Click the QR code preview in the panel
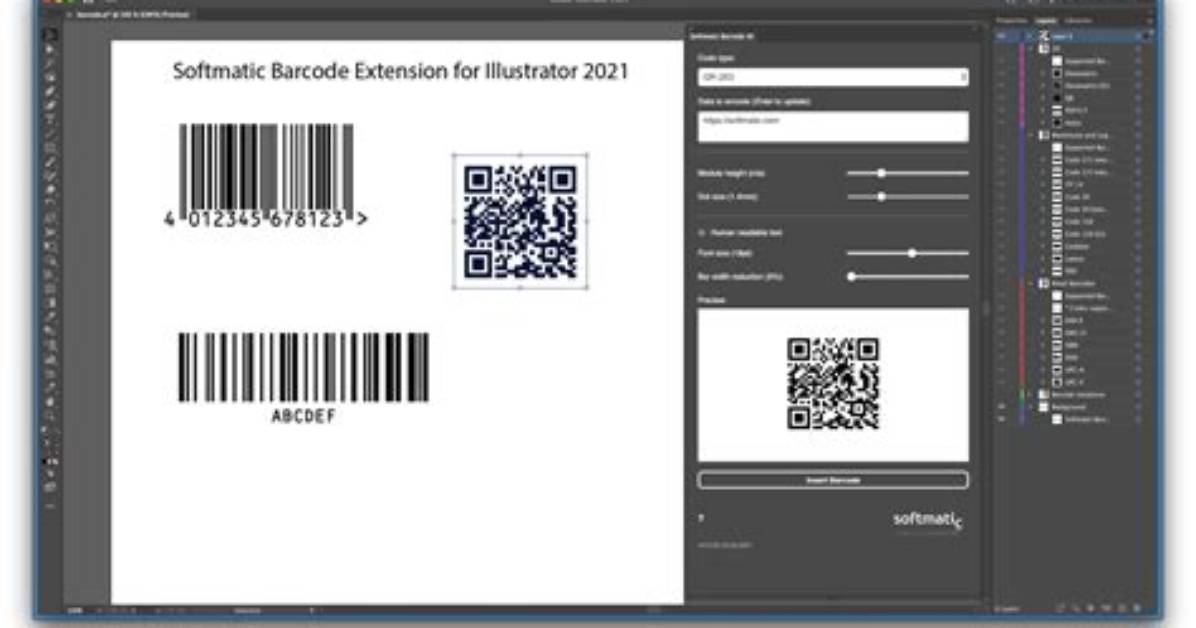The height and width of the screenshot is (628, 1196). [x=833, y=384]
